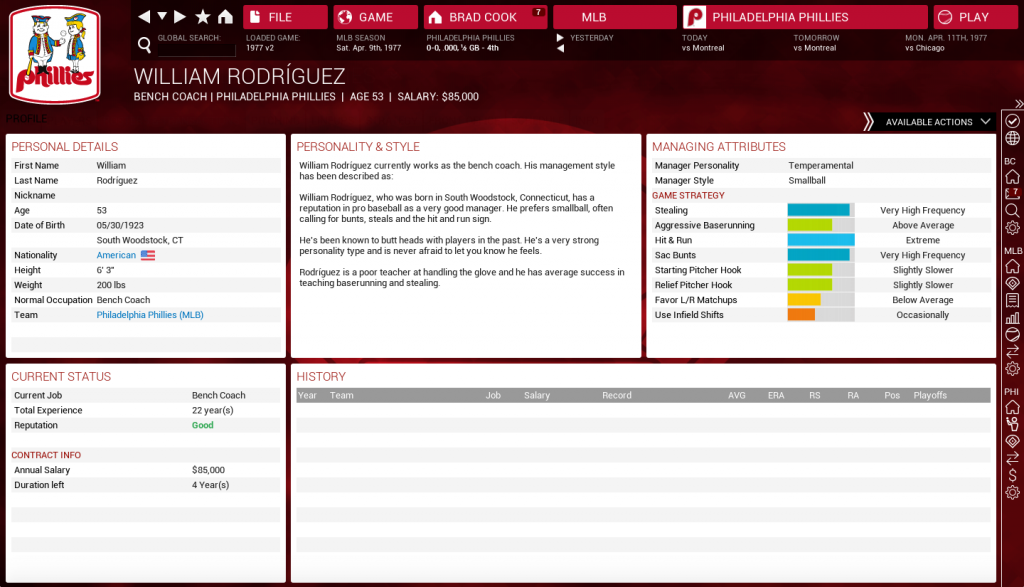Click the Team column header in History

(x=342, y=396)
